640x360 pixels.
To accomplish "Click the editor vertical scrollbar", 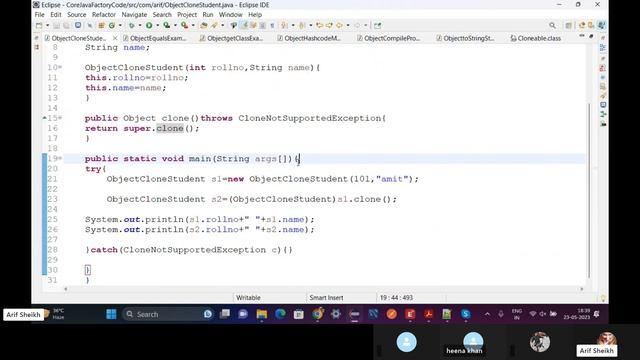I will click(x=589, y=190).
